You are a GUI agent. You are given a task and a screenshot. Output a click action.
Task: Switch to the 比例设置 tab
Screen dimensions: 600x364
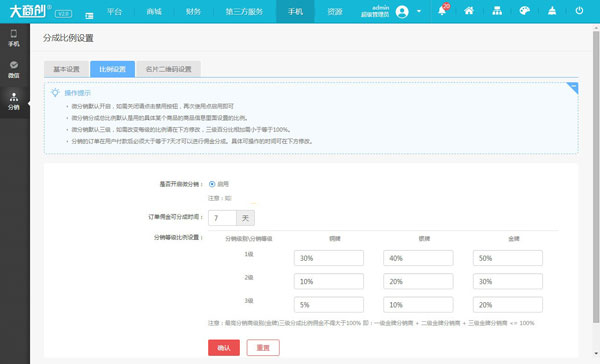coord(112,69)
